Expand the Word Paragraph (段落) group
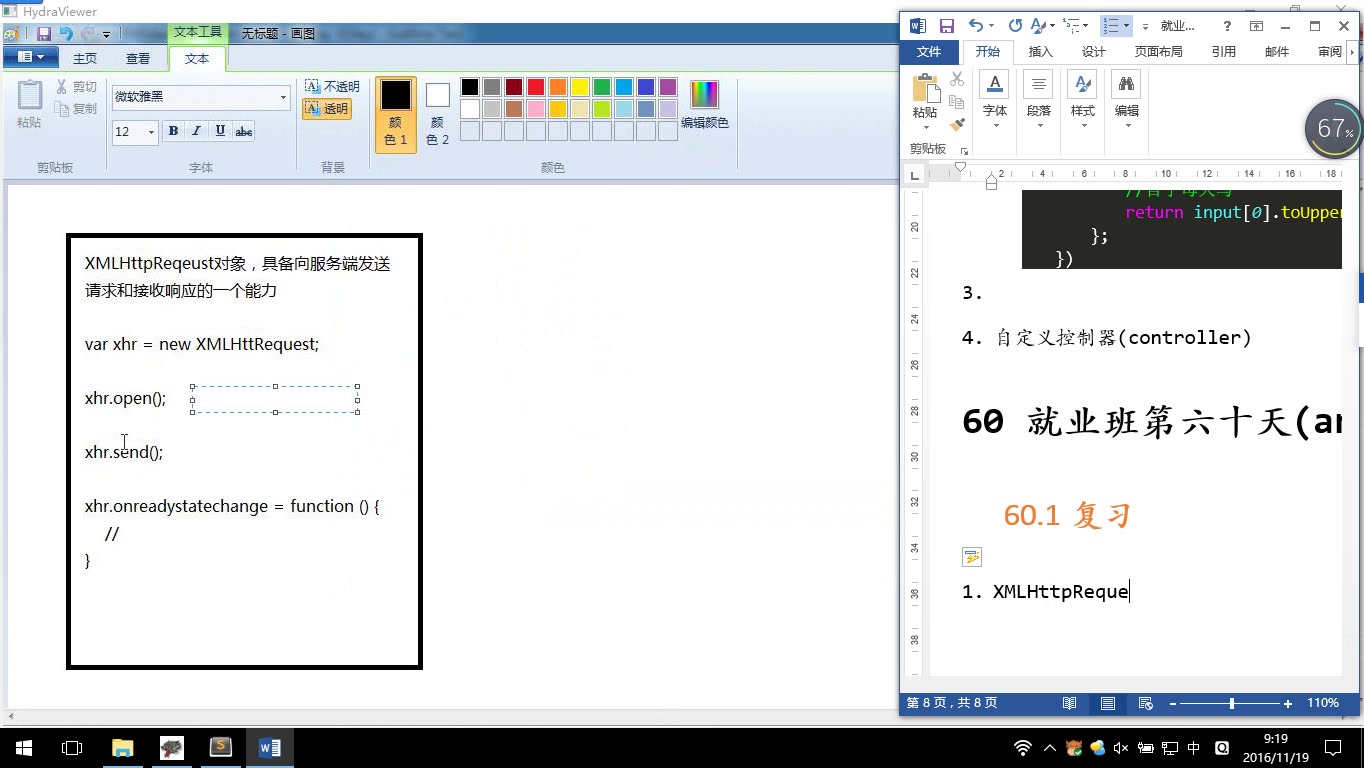The width and height of the screenshot is (1364, 768). [x=1039, y=100]
